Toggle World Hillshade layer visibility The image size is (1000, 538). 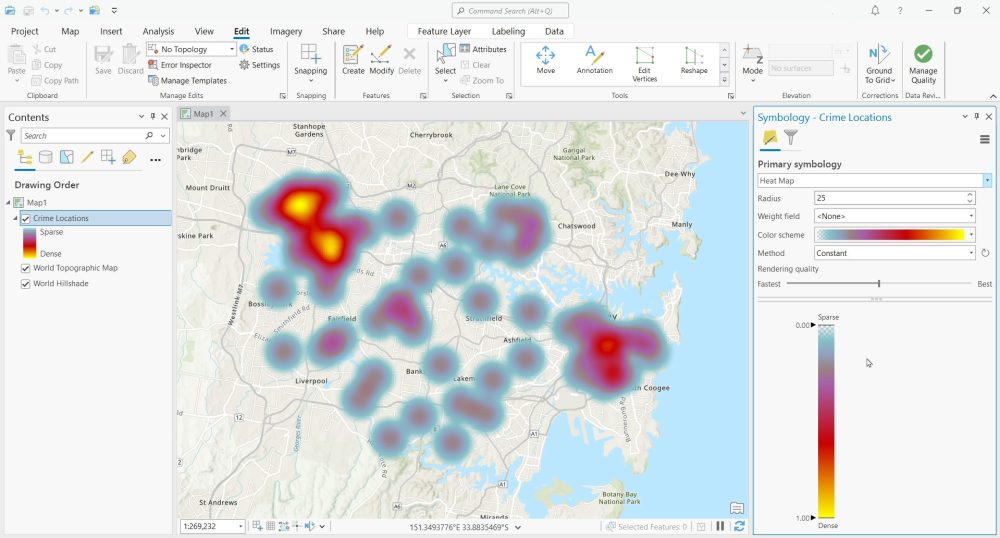(x=26, y=284)
